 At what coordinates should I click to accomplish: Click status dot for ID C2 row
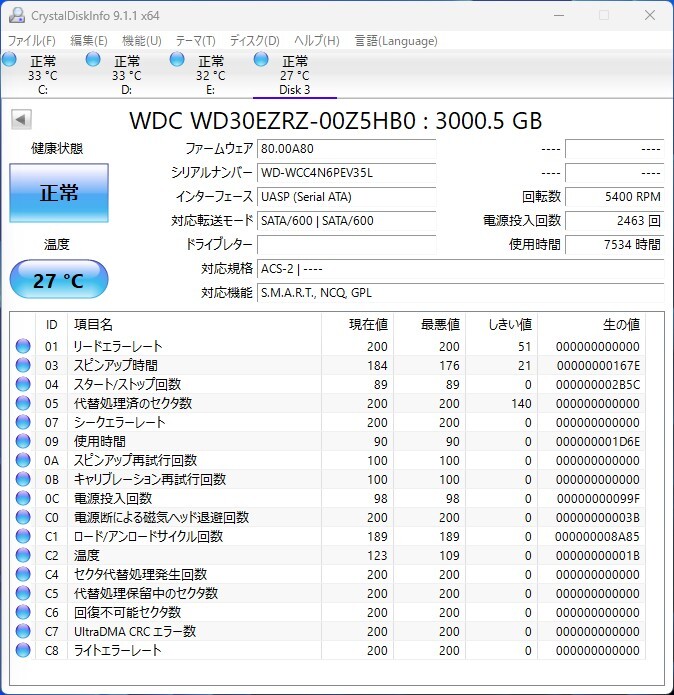coord(23,555)
